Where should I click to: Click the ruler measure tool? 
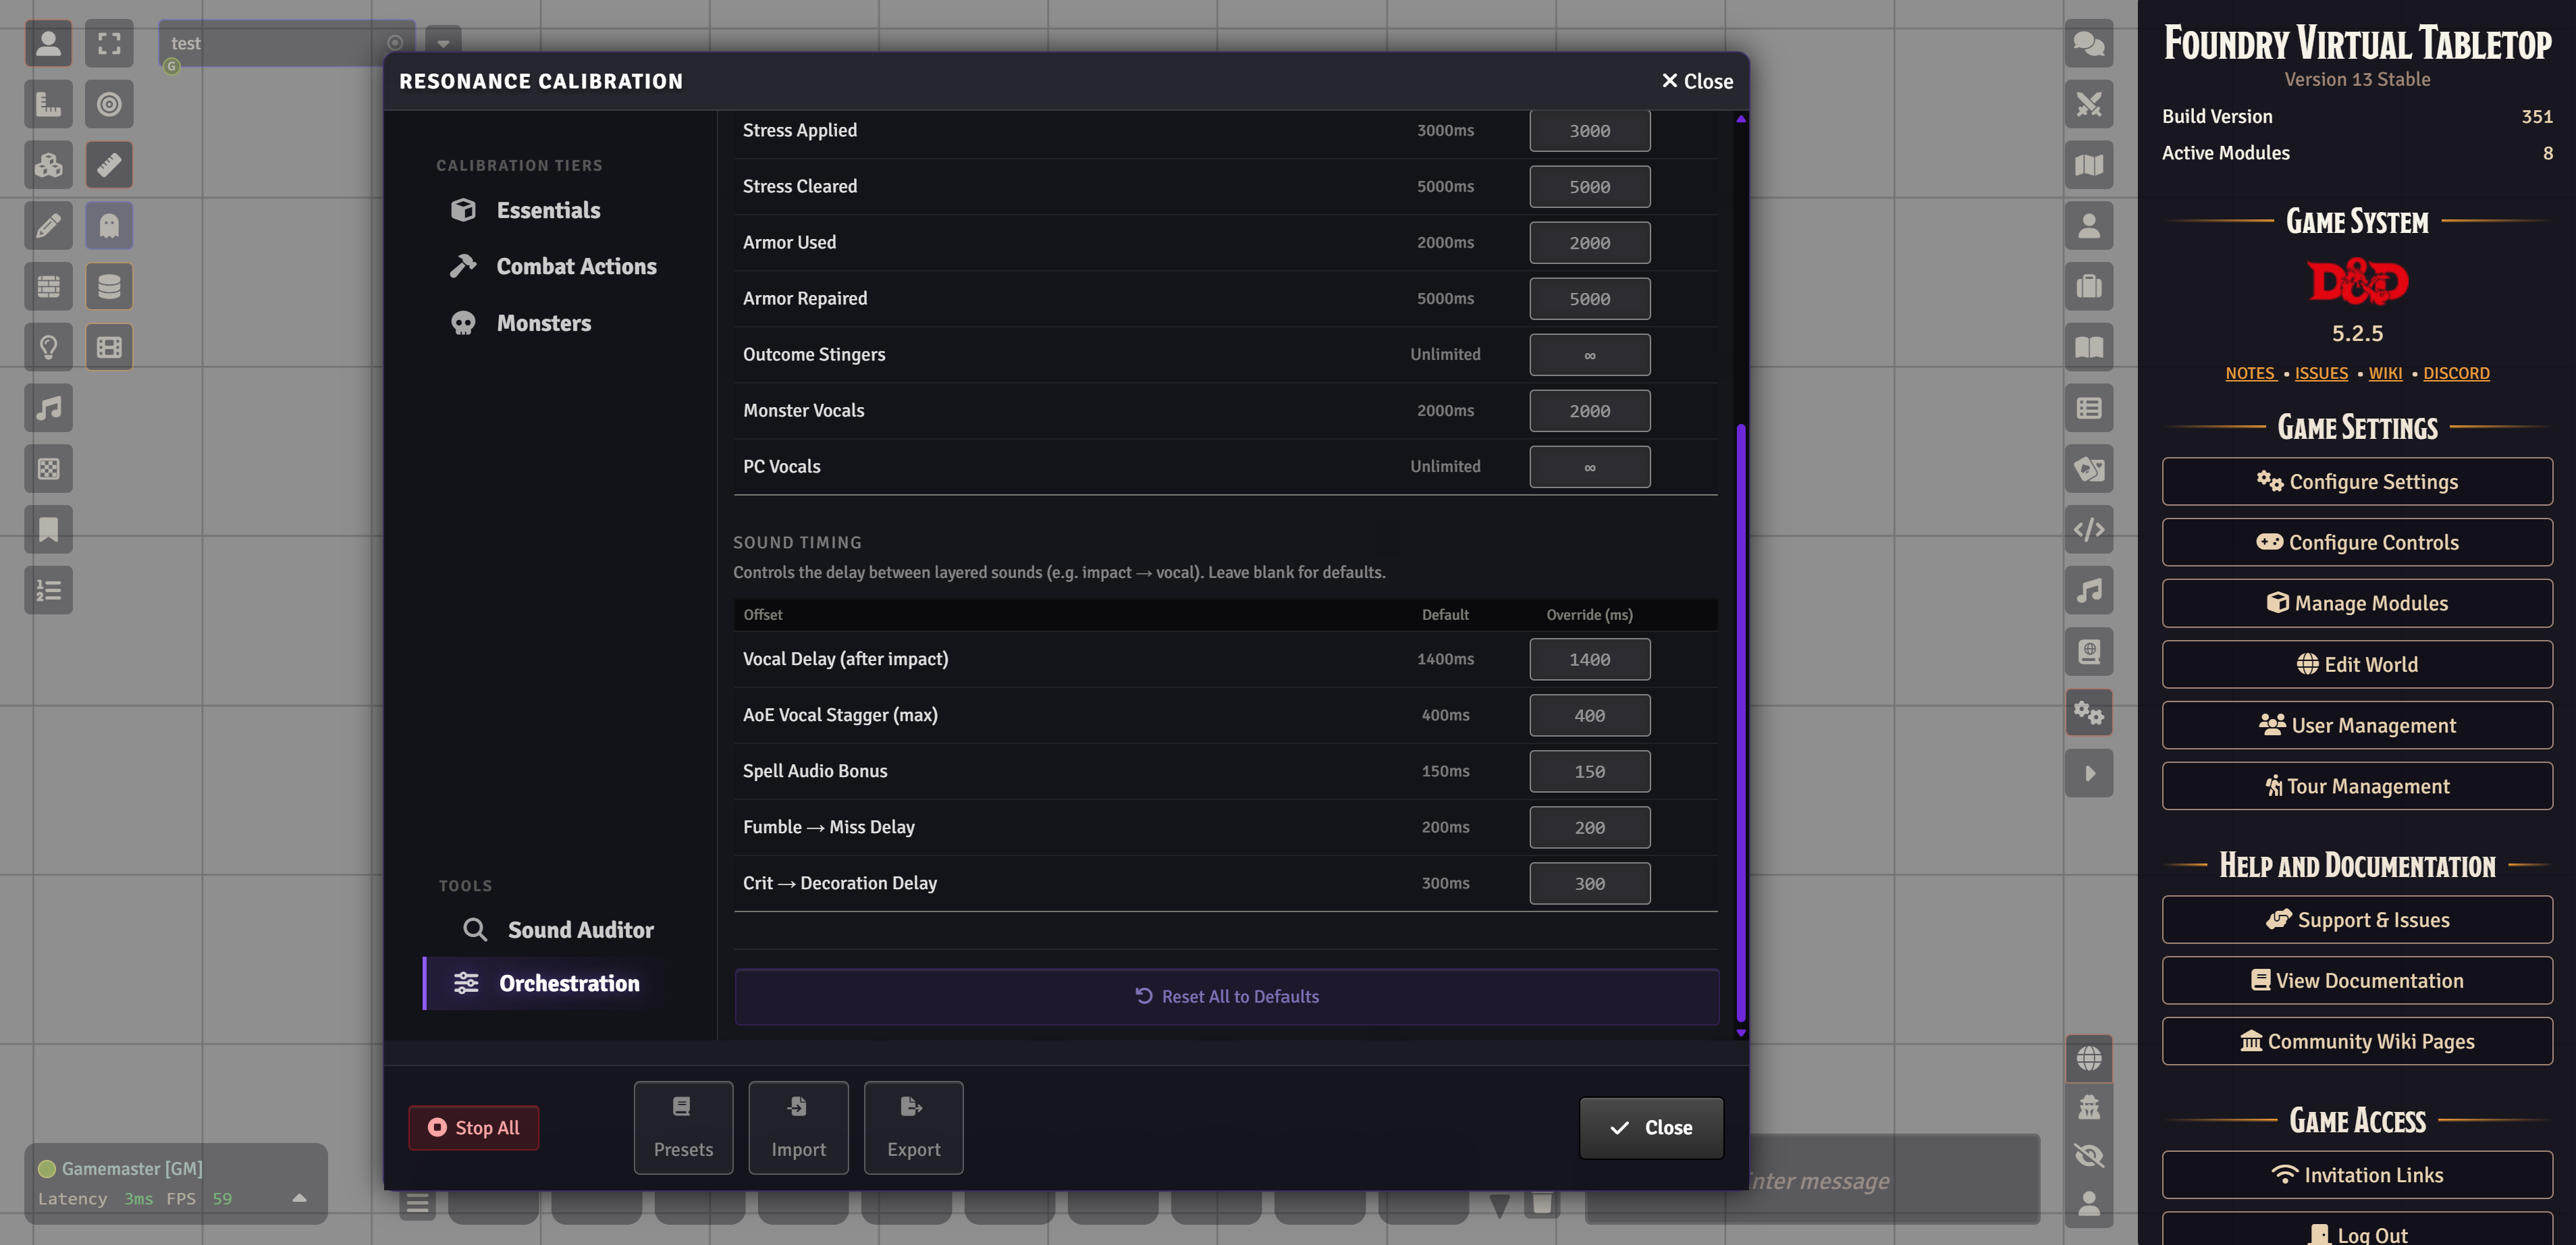click(x=109, y=165)
